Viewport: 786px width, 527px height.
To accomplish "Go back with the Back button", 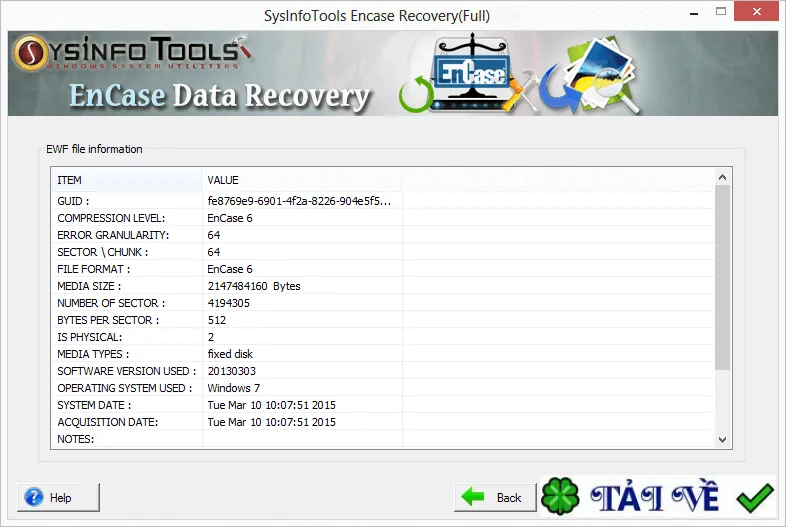I will pyautogui.click(x=495, y=497).
